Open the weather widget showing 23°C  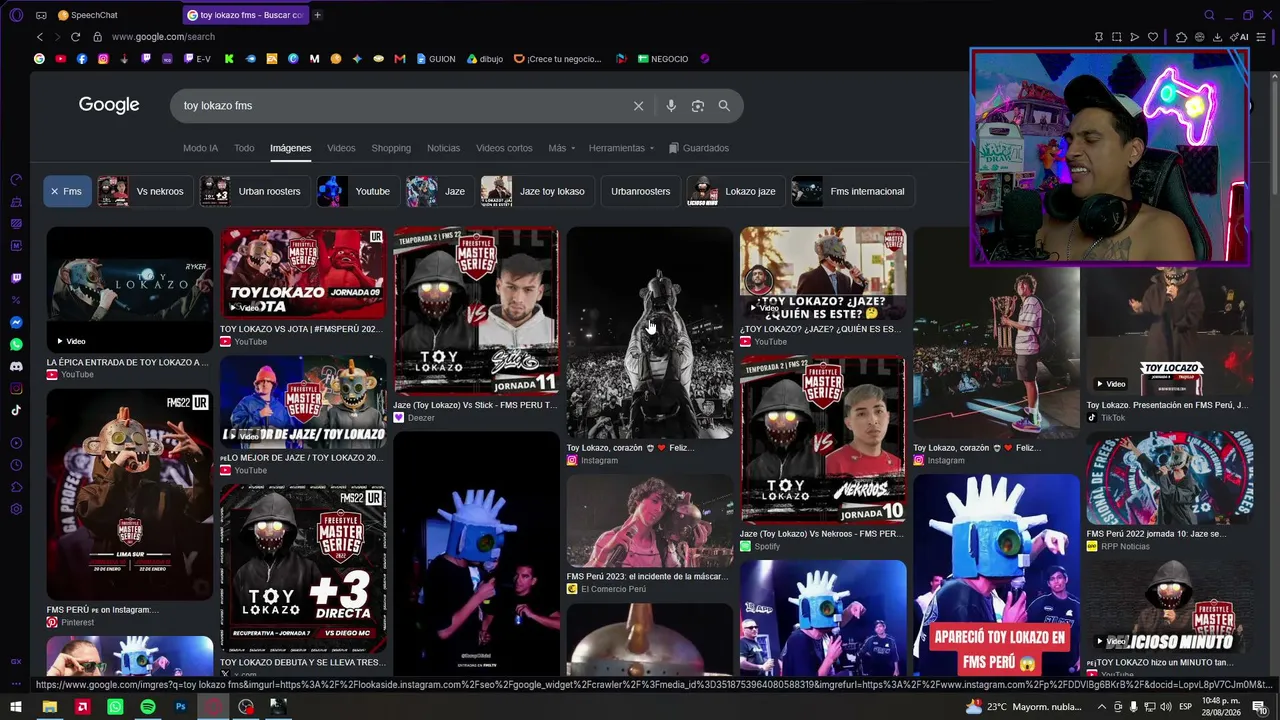click(1025, 707)
